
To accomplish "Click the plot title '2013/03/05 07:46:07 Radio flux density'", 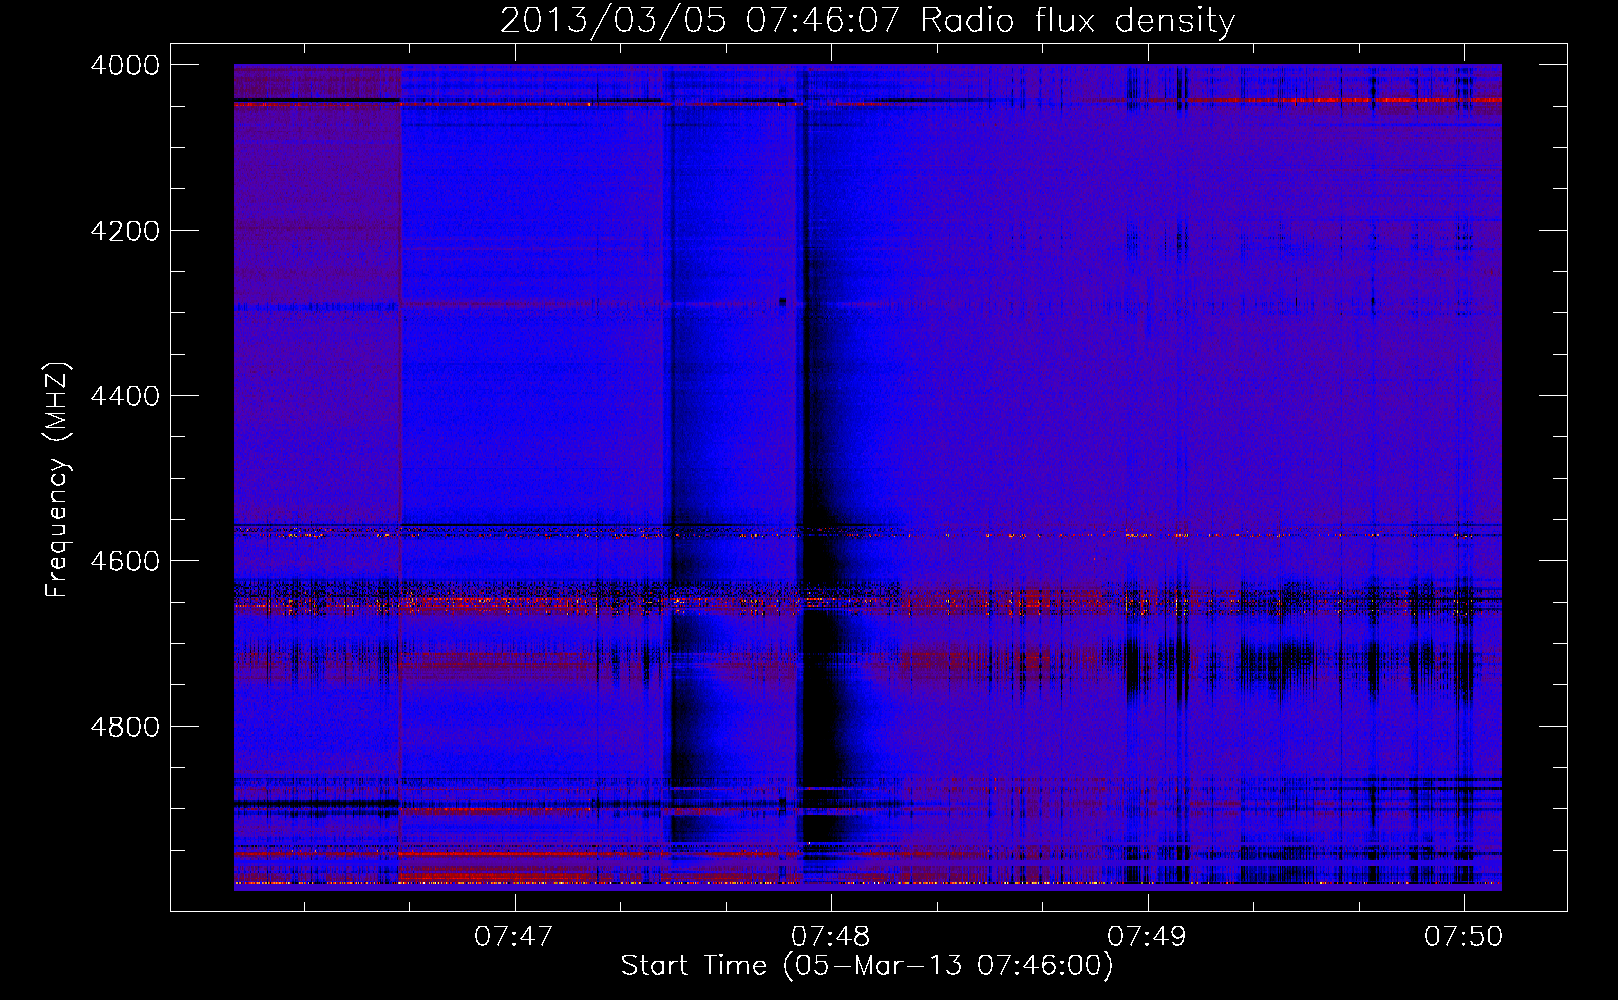I will [x=867, y=20].
